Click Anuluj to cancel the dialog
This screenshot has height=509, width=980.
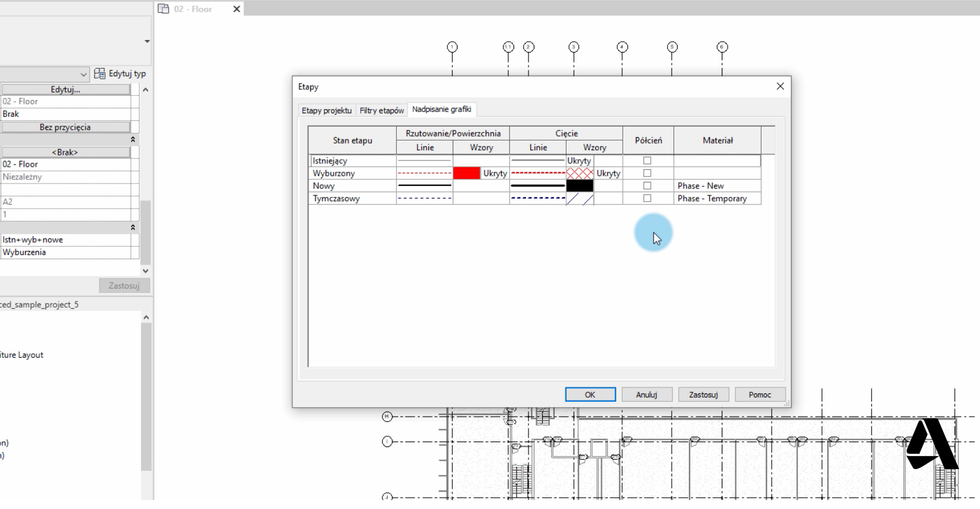coord(647,395)
